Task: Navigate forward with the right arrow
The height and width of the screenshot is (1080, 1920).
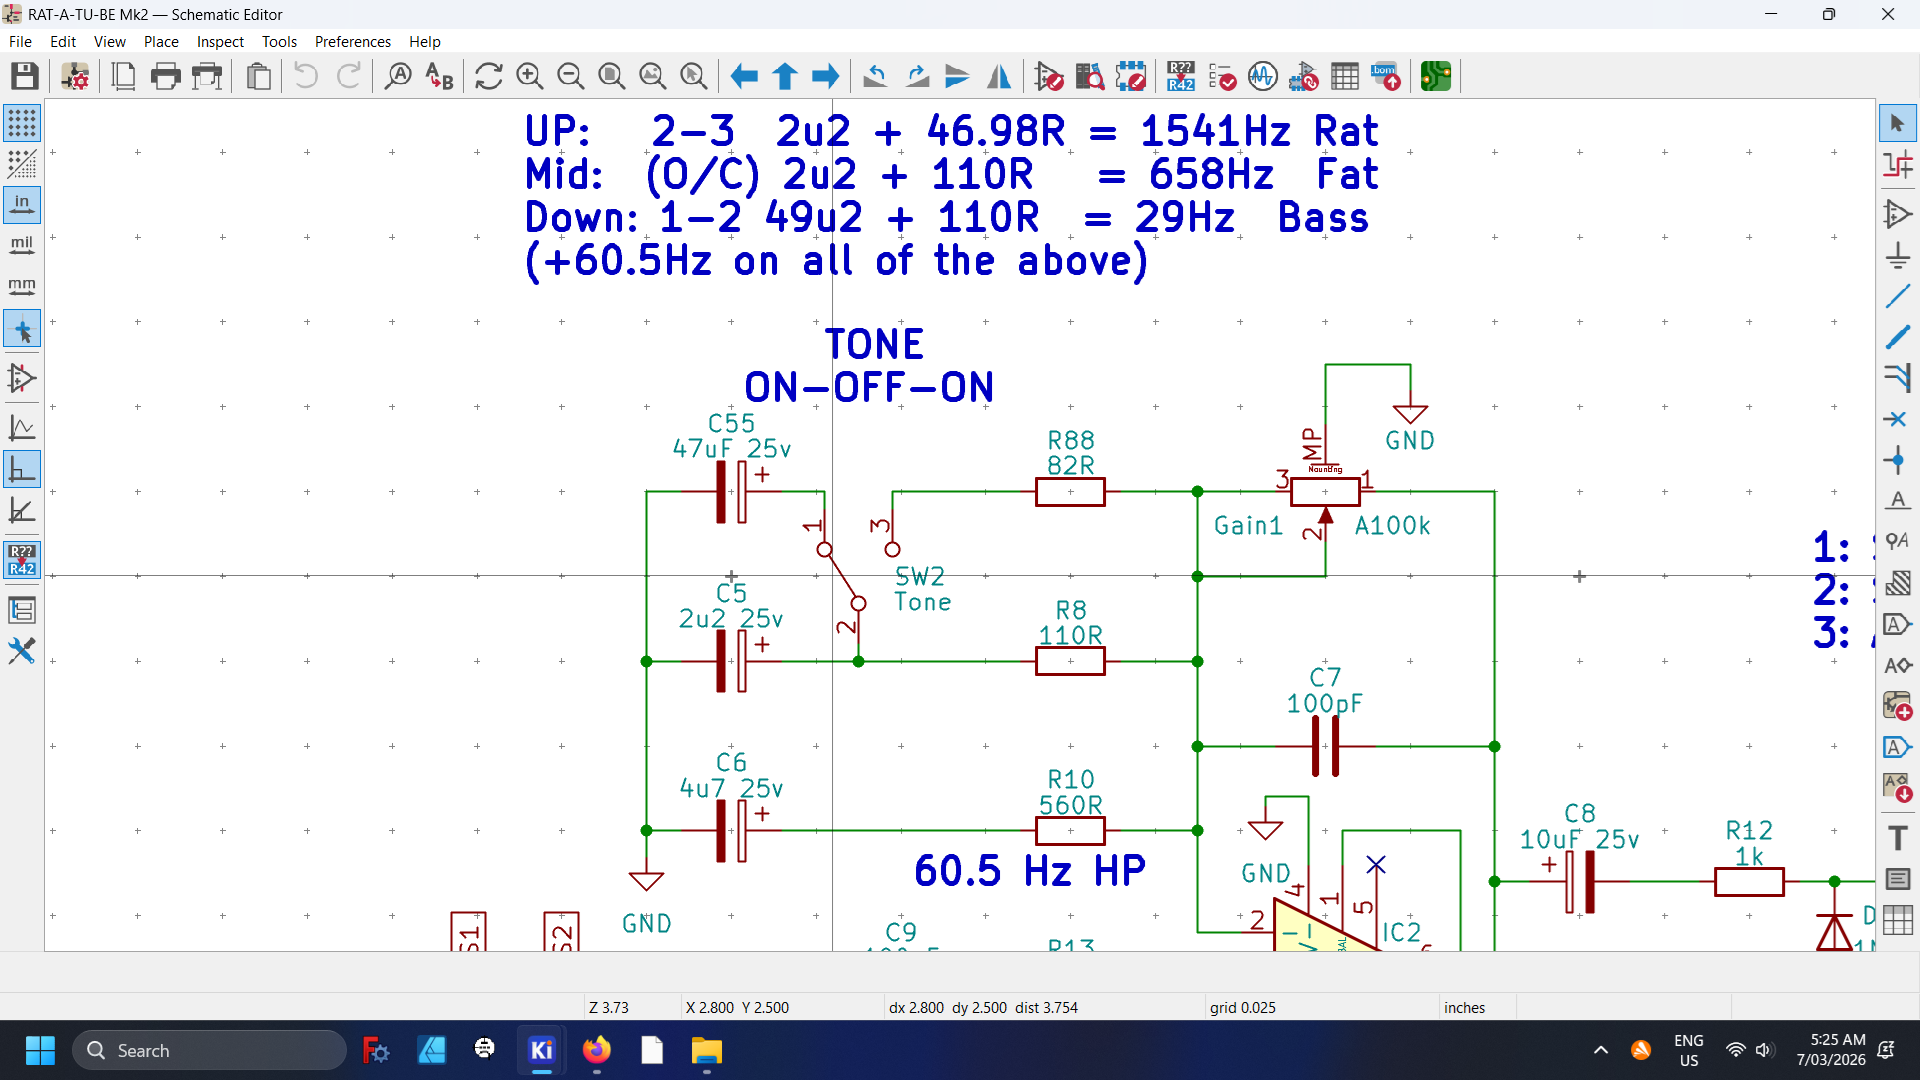Action: click(826, 76)
